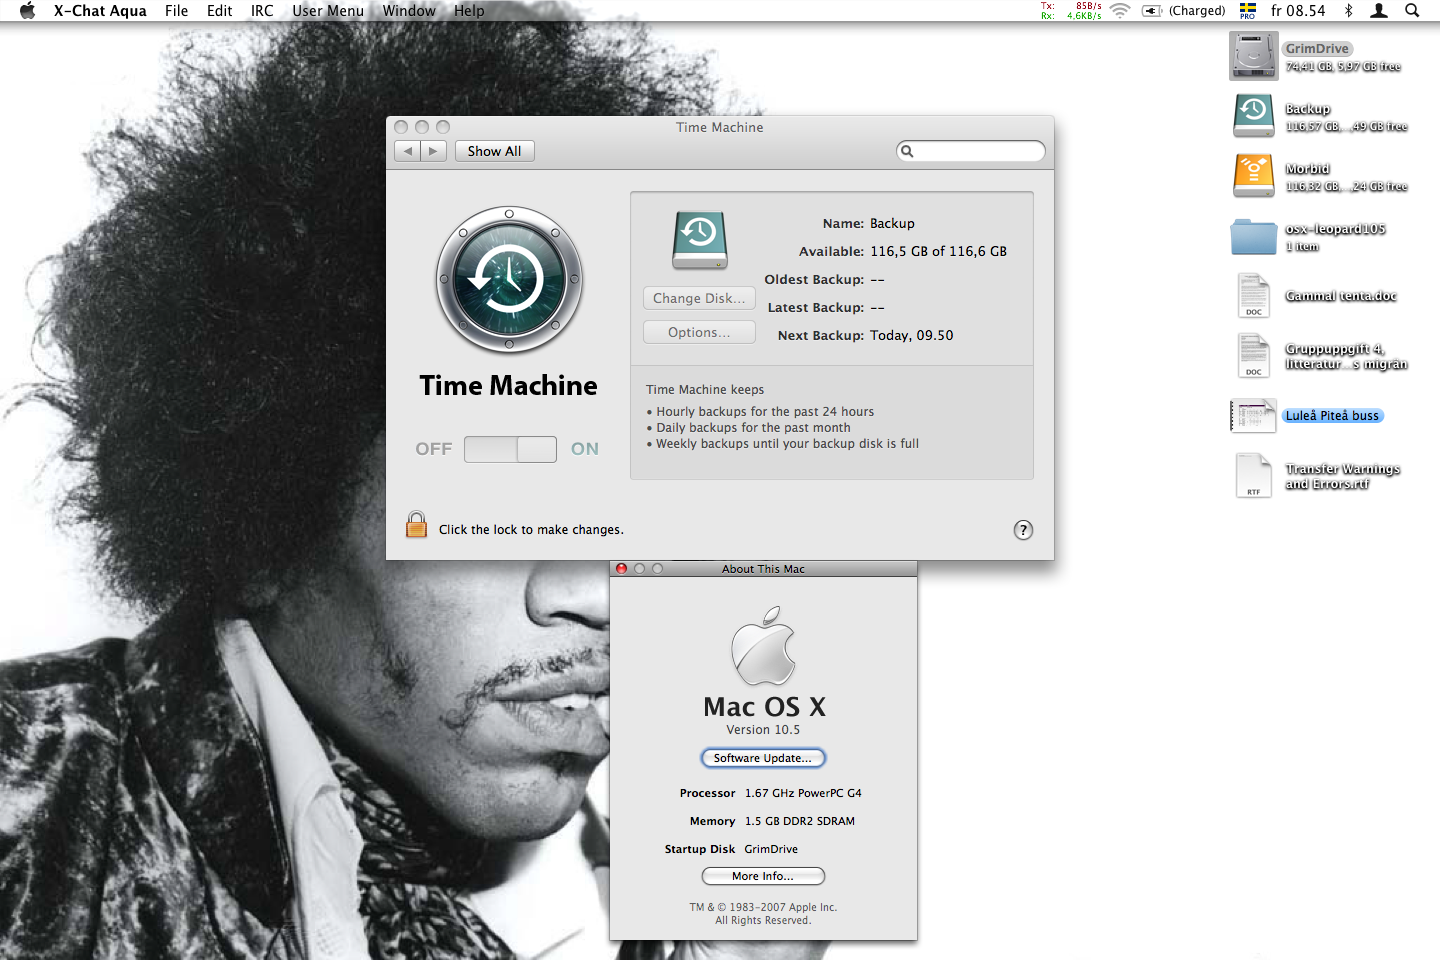Go forward with the right arrow button
1440x960 pixels.
point(433,151)
